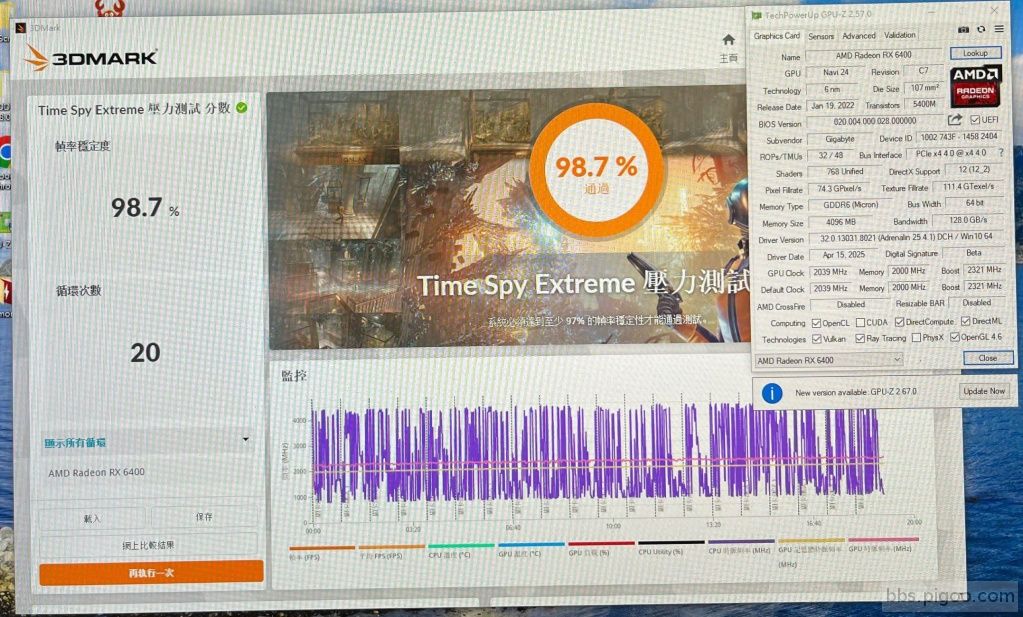This screenshot has width=1023, height=617.
Task: Click the 保存 save button
Action: pyautogui.click(x=204, y=517)
